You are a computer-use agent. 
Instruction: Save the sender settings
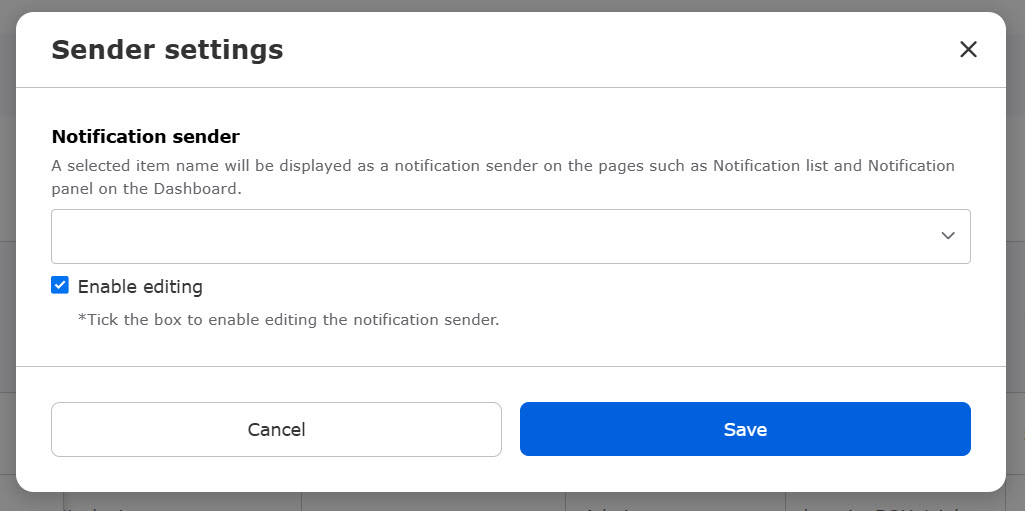[745, 429]
